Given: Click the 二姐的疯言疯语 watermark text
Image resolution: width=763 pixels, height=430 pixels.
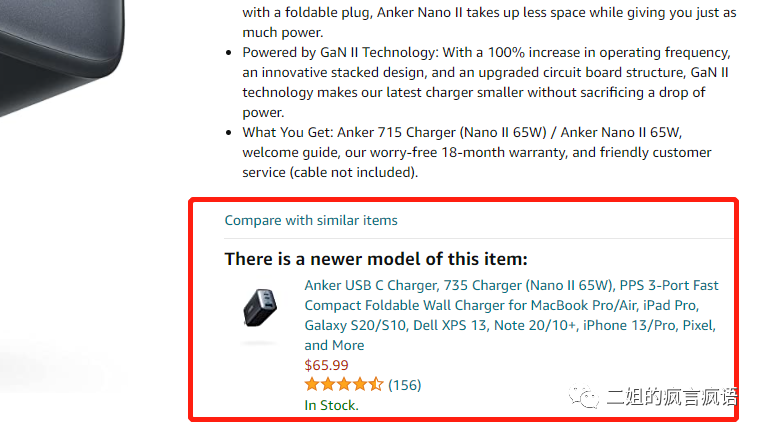Looking at the screenshot, I should (x=670, y=398).
